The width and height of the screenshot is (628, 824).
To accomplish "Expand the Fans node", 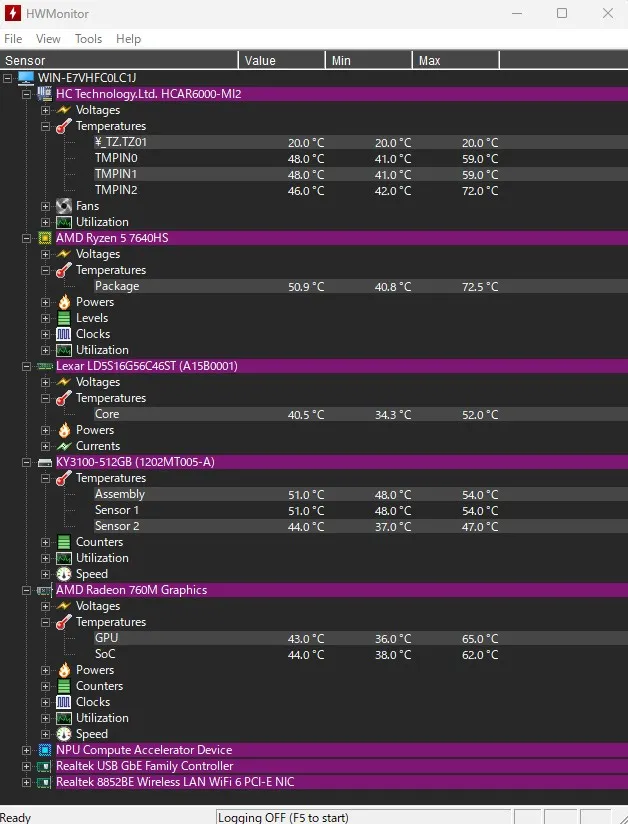I will pyautogui.click(x=46, y=206).
